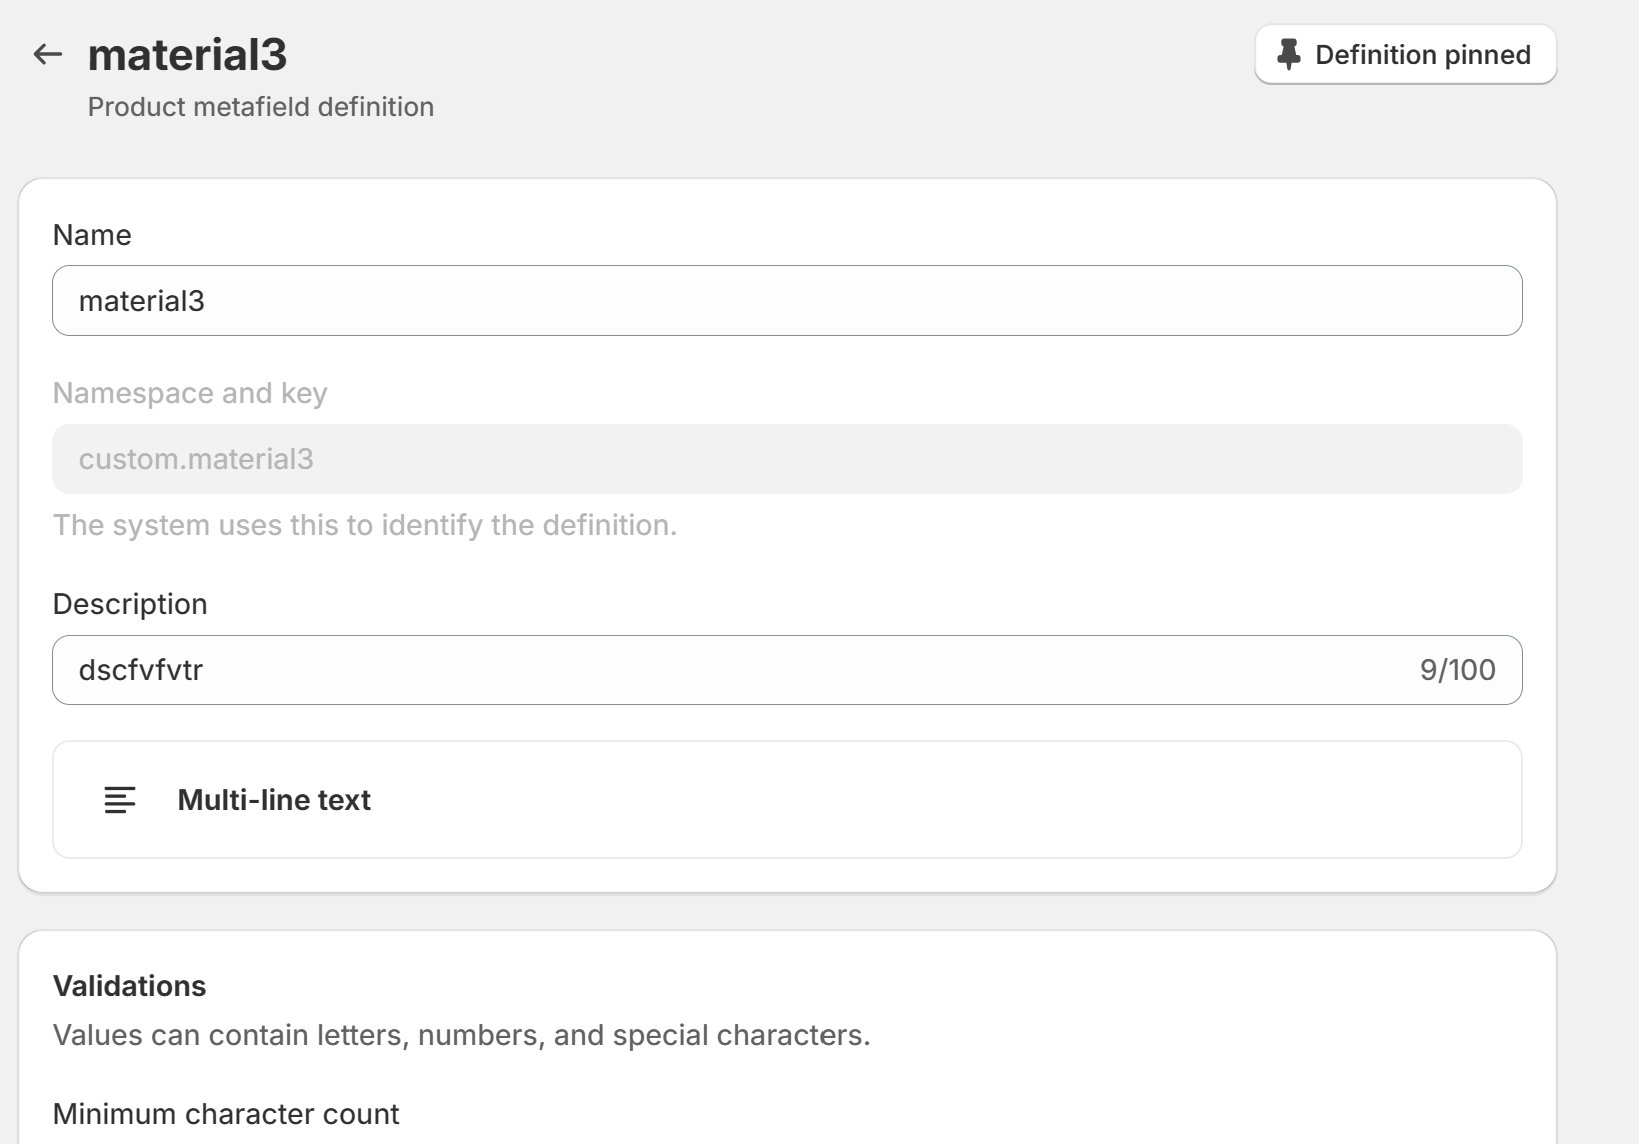Click the Minimum character count label
Screen dimensions: 1640x1144
(x=226, y=1114)
